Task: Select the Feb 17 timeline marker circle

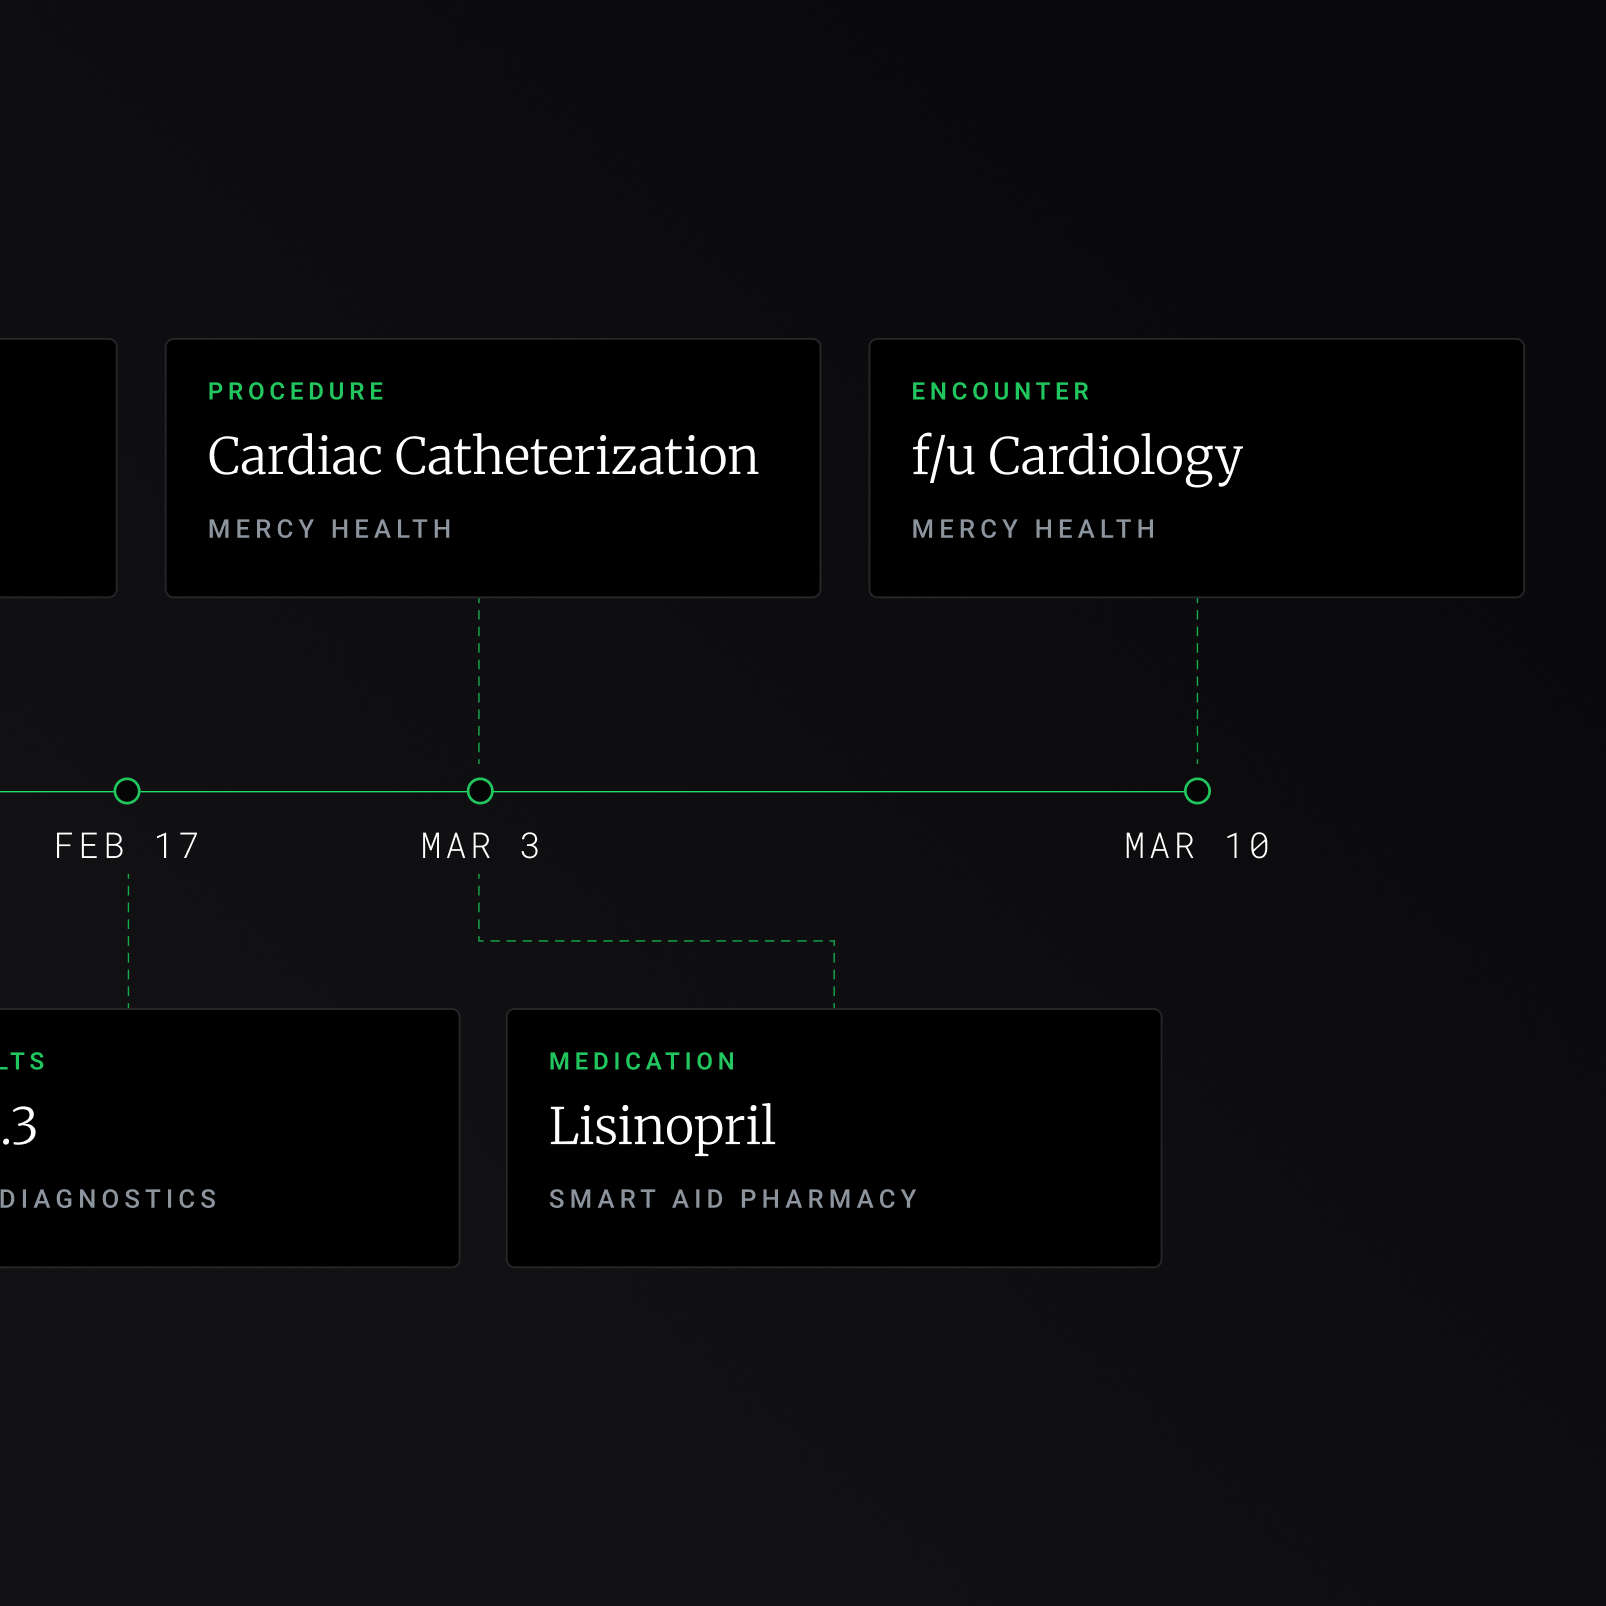Action: click(127, 791)
